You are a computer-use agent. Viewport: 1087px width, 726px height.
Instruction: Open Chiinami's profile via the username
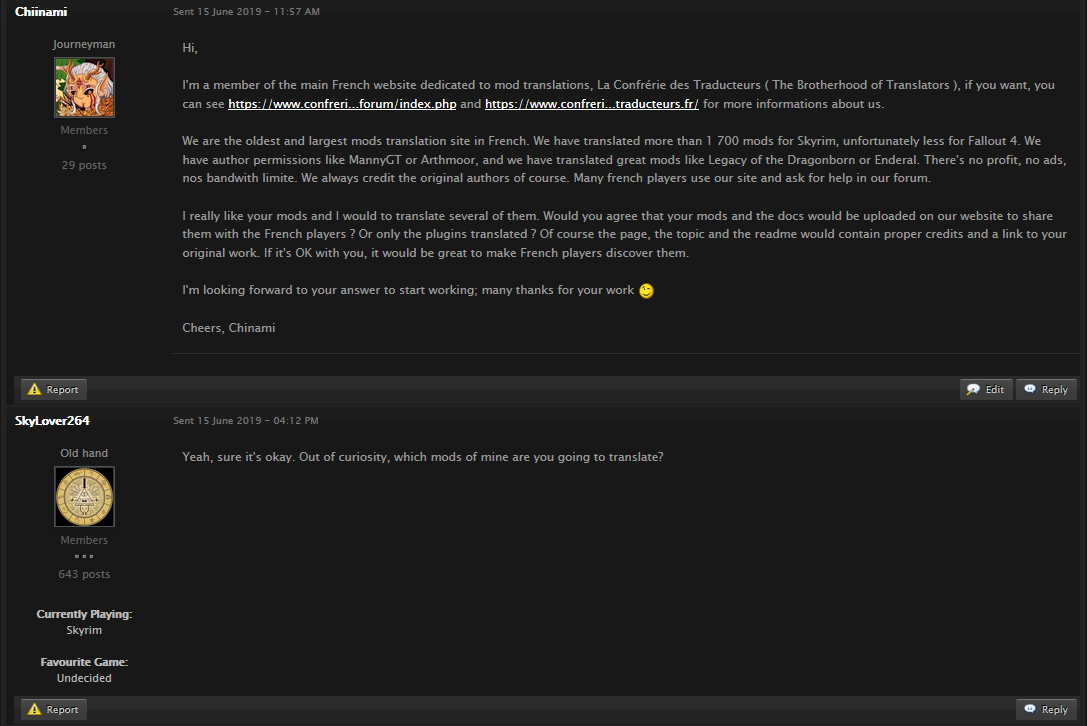tap(41, 12)
